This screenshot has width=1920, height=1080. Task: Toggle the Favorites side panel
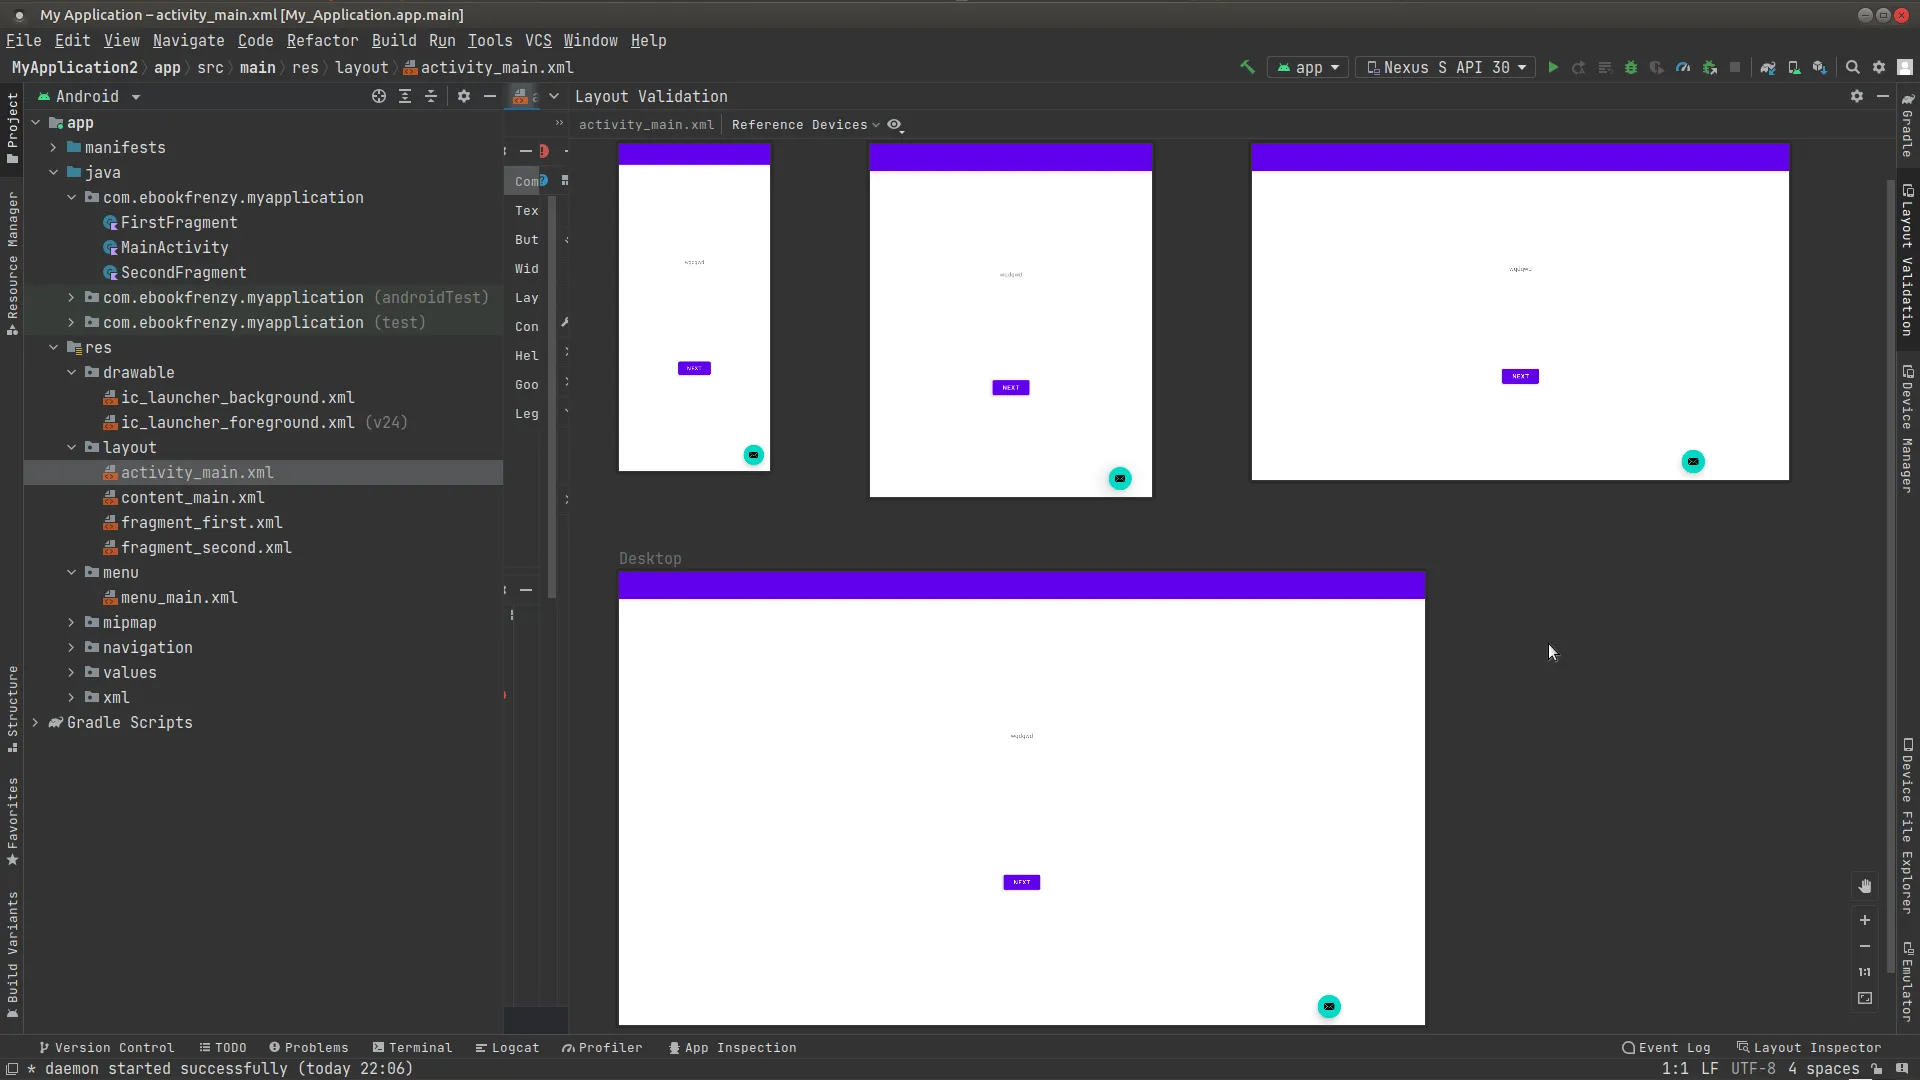12,821
